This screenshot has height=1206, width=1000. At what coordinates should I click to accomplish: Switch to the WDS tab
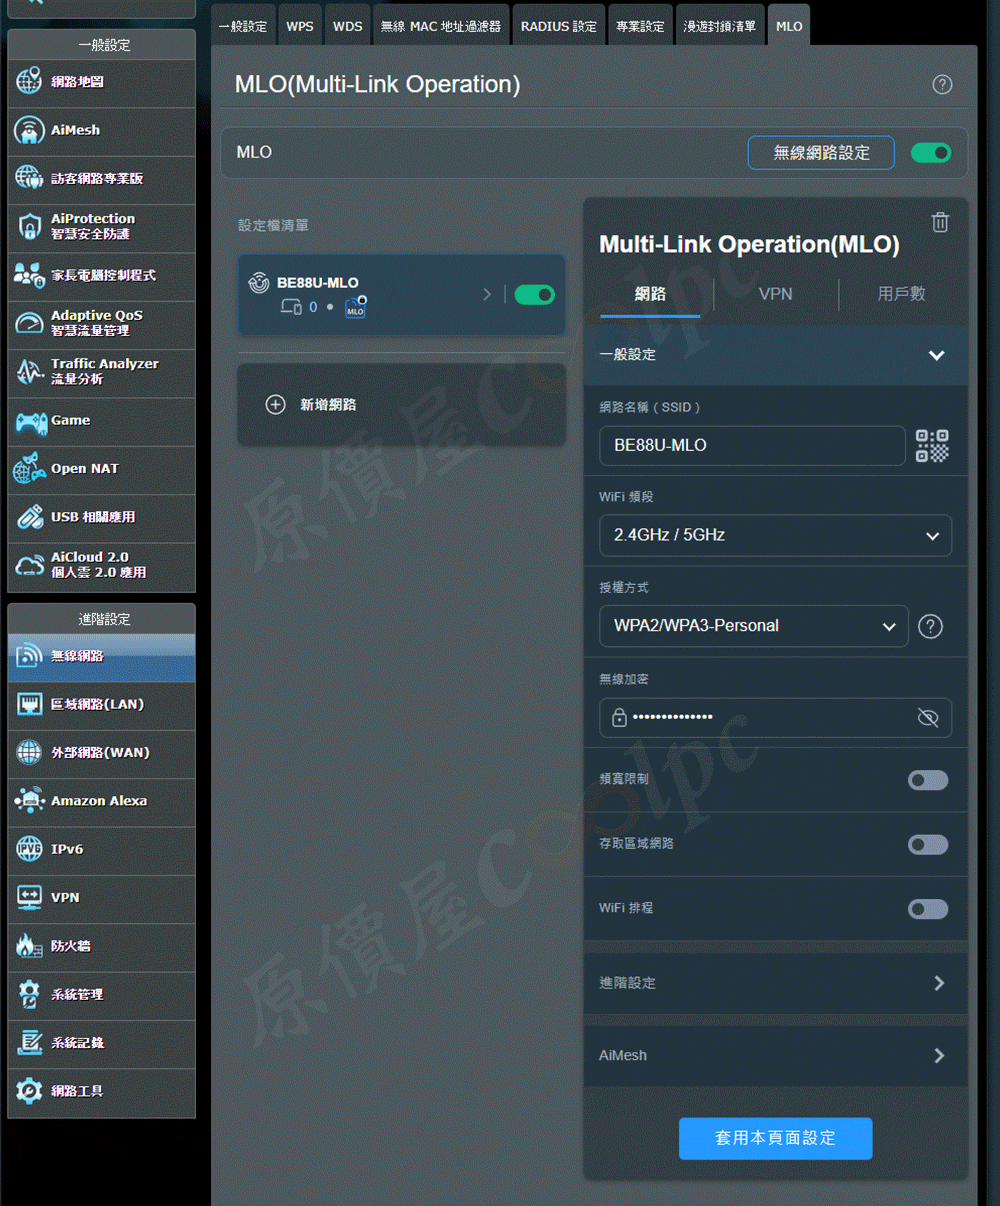point(347,26)
